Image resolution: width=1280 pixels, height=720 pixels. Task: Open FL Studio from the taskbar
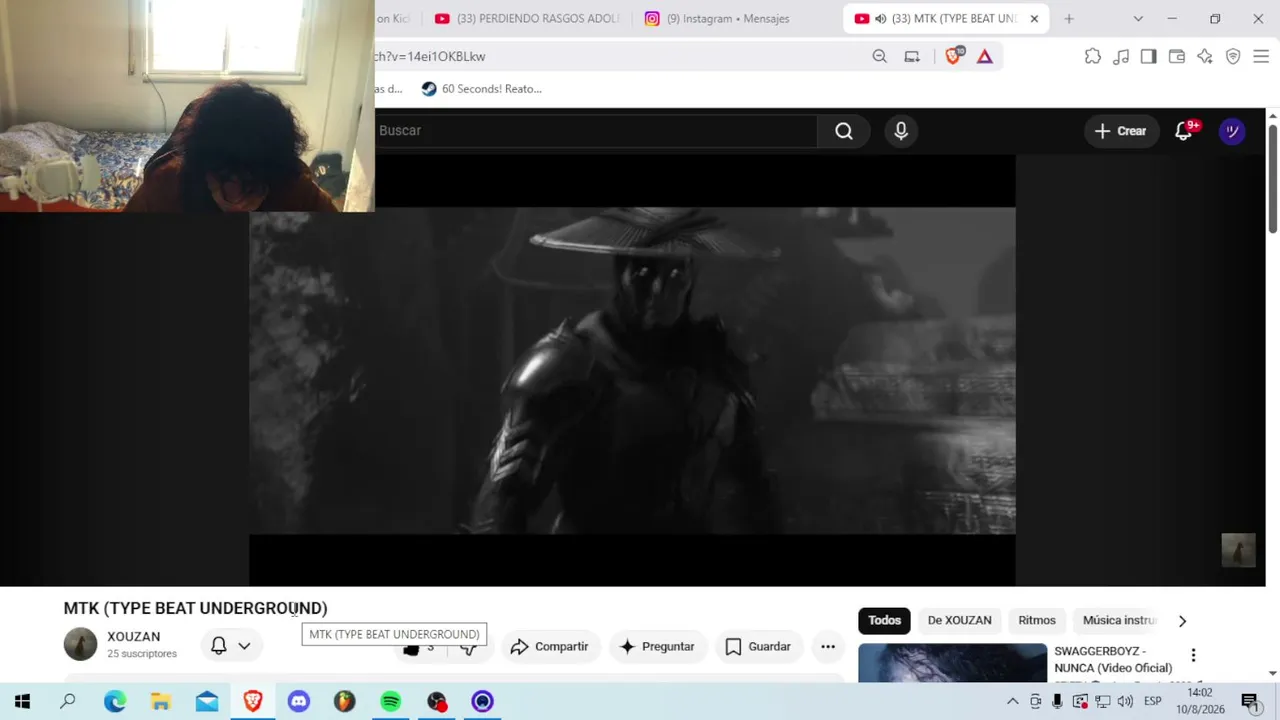coord(345,702)
